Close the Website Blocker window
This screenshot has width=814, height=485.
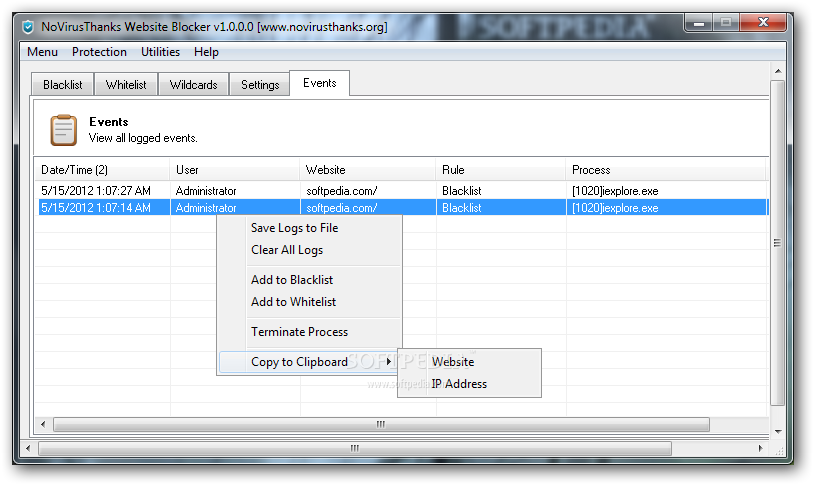(763, 23)
